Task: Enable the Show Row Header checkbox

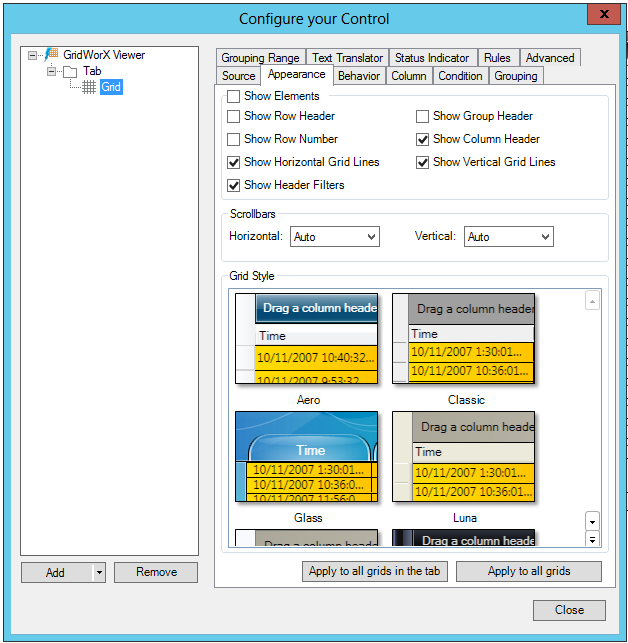Action: click(x=234, y=116)
